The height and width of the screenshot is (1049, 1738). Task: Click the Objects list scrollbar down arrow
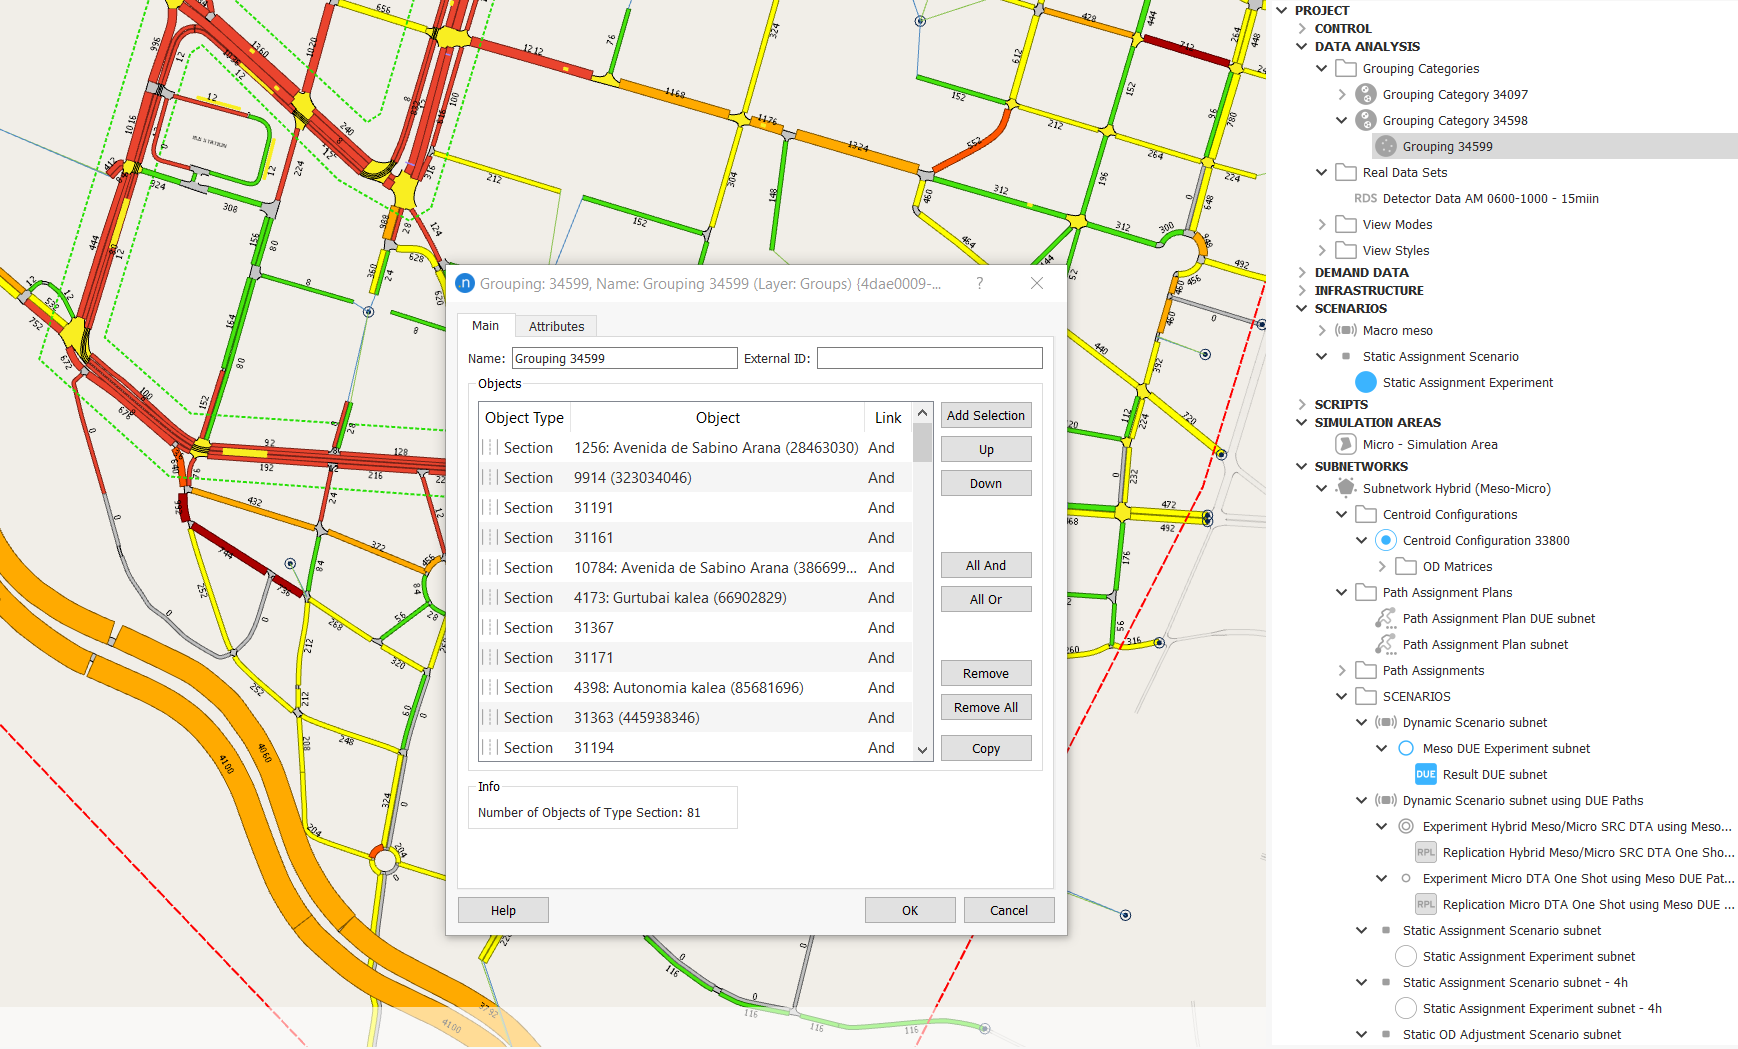tap(922, 750)
